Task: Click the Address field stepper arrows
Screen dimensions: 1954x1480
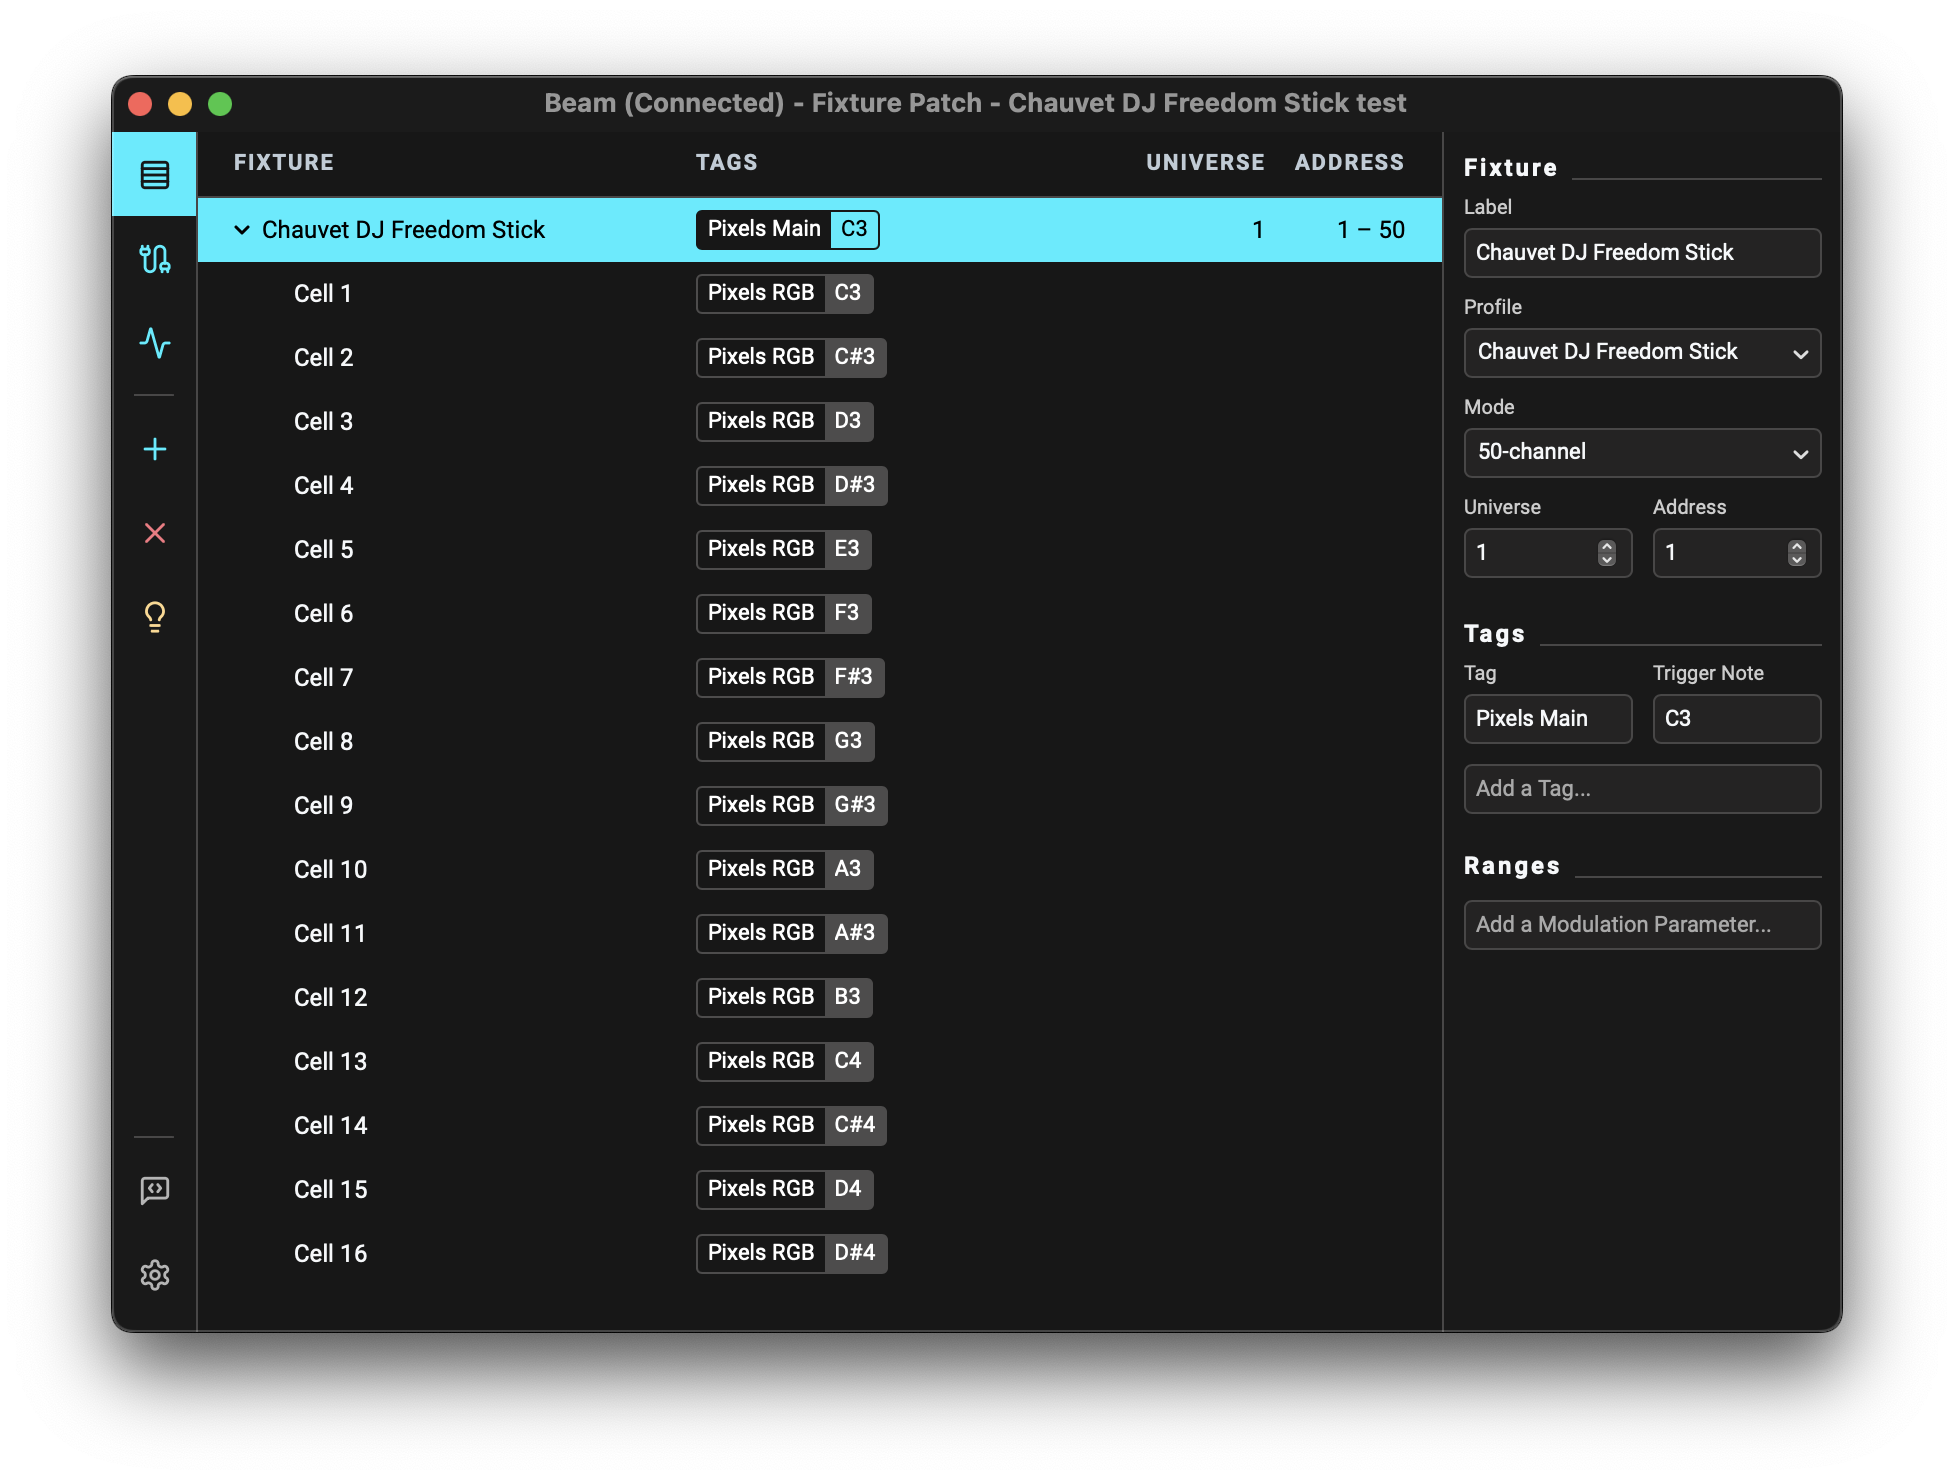Action: pos(1796,553)
